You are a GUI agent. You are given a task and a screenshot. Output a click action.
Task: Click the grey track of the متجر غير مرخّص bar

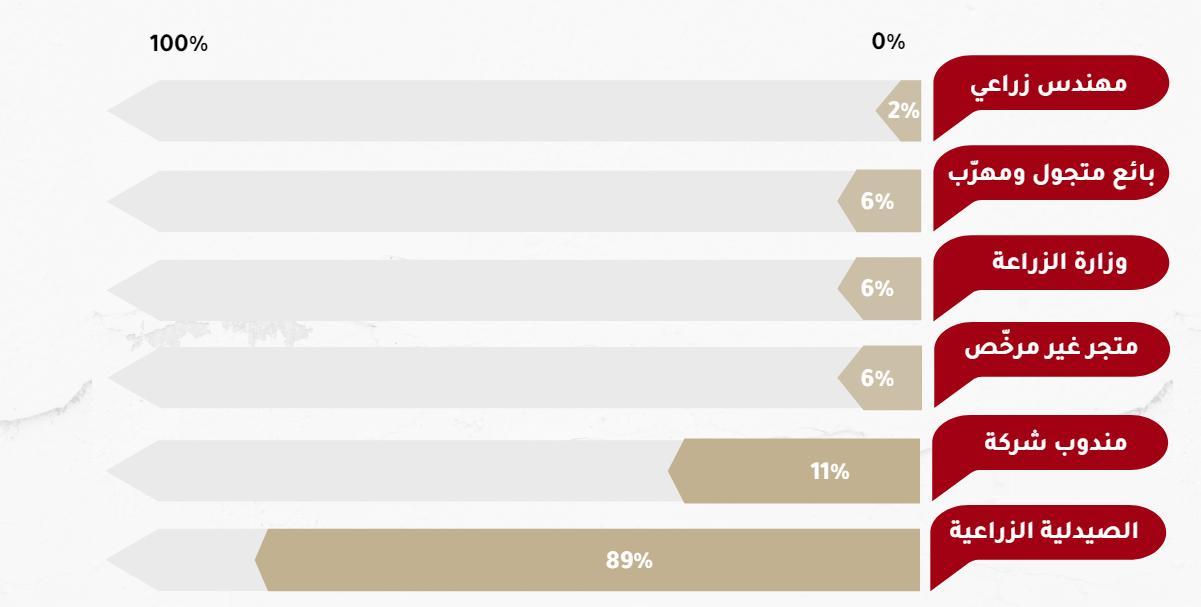coord(475,381)
